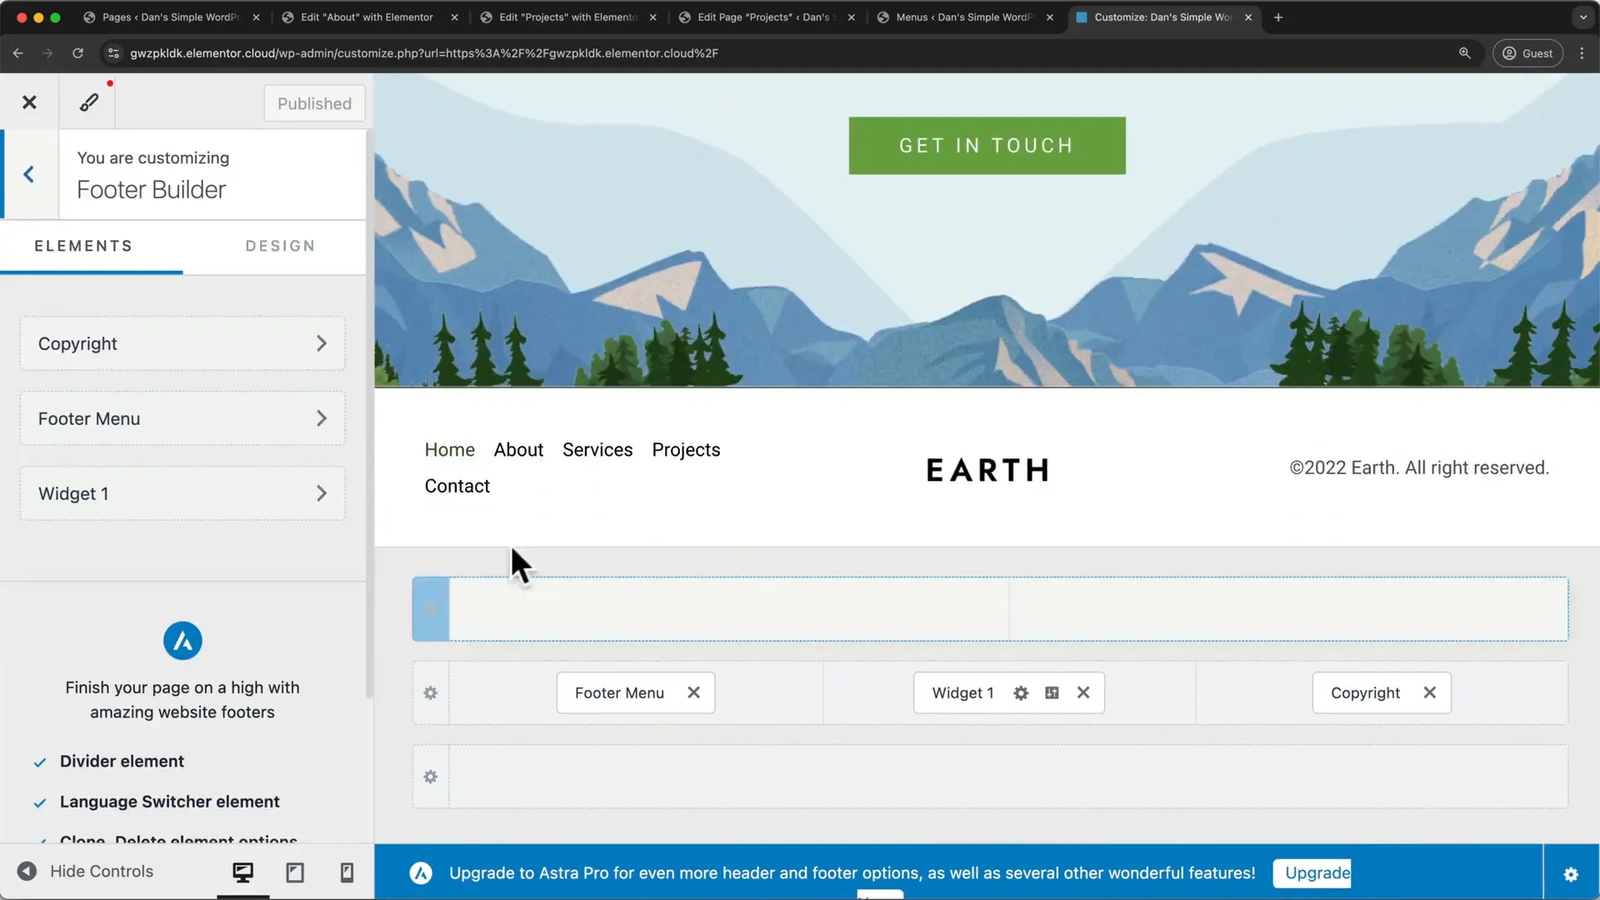The width and height of the screenshot is (1600, 900).
Task: Click the browser address bar URL
Action: [x=424, y=53]
